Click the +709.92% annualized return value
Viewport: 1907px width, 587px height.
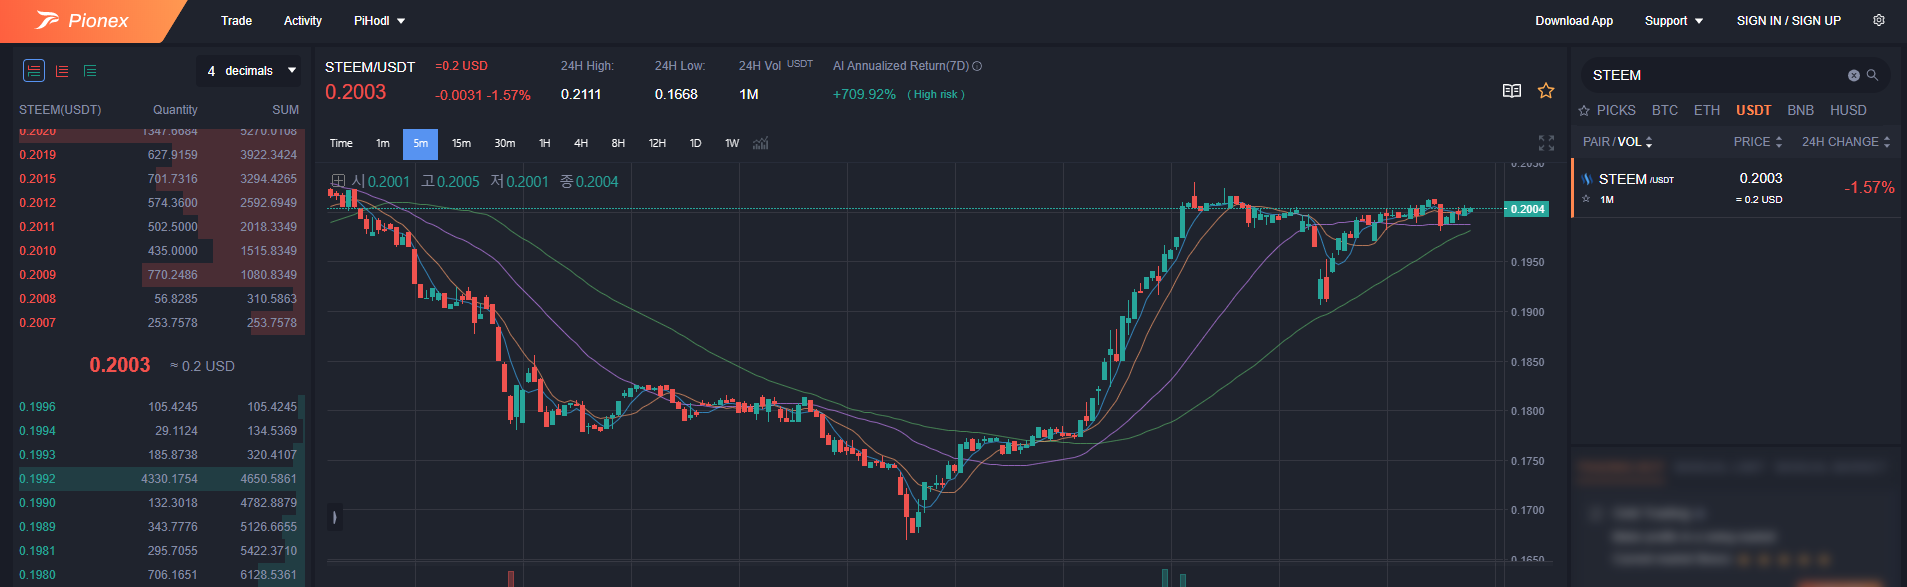pyautogui.click(x=864, y=94)
